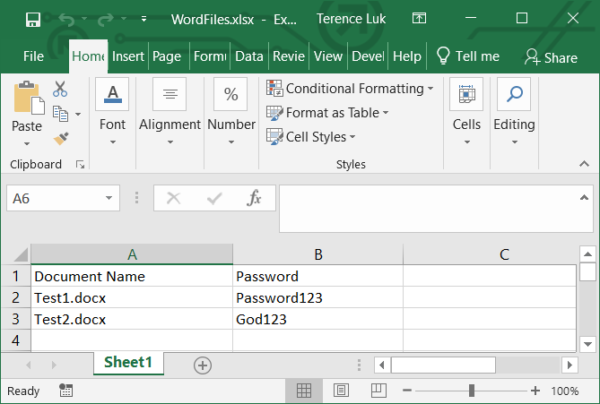600x404 pixels.
Task: Select column A header
Action: [x=132, y=254]
